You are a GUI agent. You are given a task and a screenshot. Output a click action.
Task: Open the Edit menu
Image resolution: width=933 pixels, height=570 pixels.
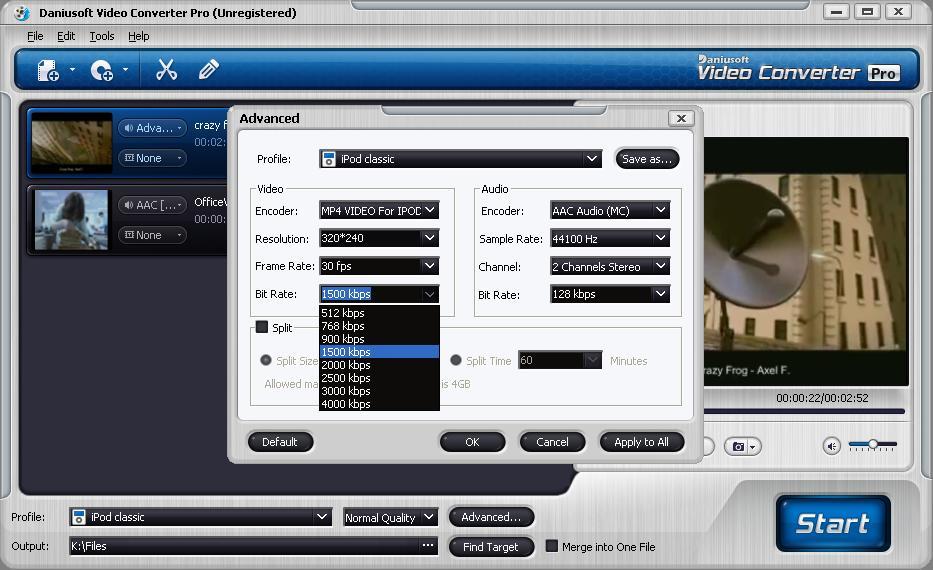click(66, 36)
